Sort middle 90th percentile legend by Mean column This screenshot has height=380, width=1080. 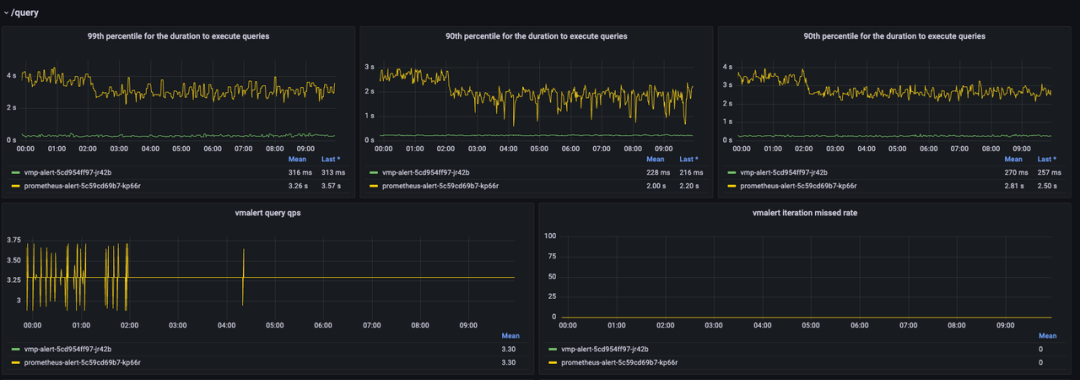(x=655, y=159)
